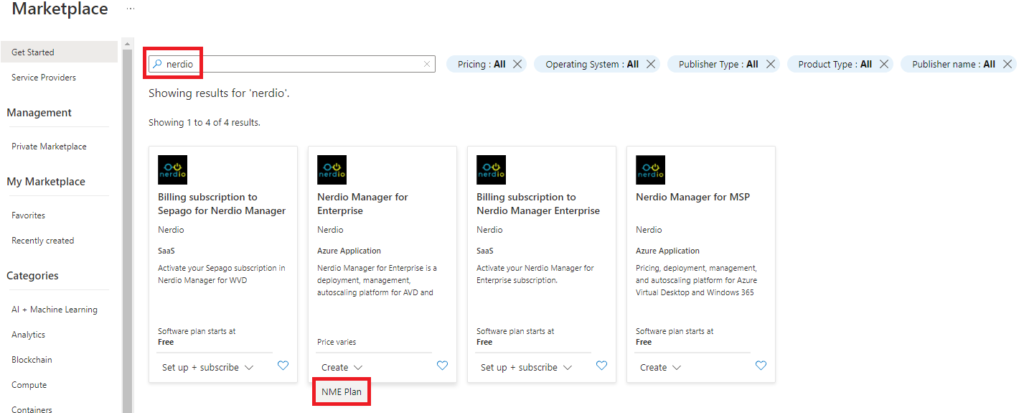This screenshot has width=1024, height=413.
Task: Favorite the Sepago billing subscription card heart
Action: [283, 366]
